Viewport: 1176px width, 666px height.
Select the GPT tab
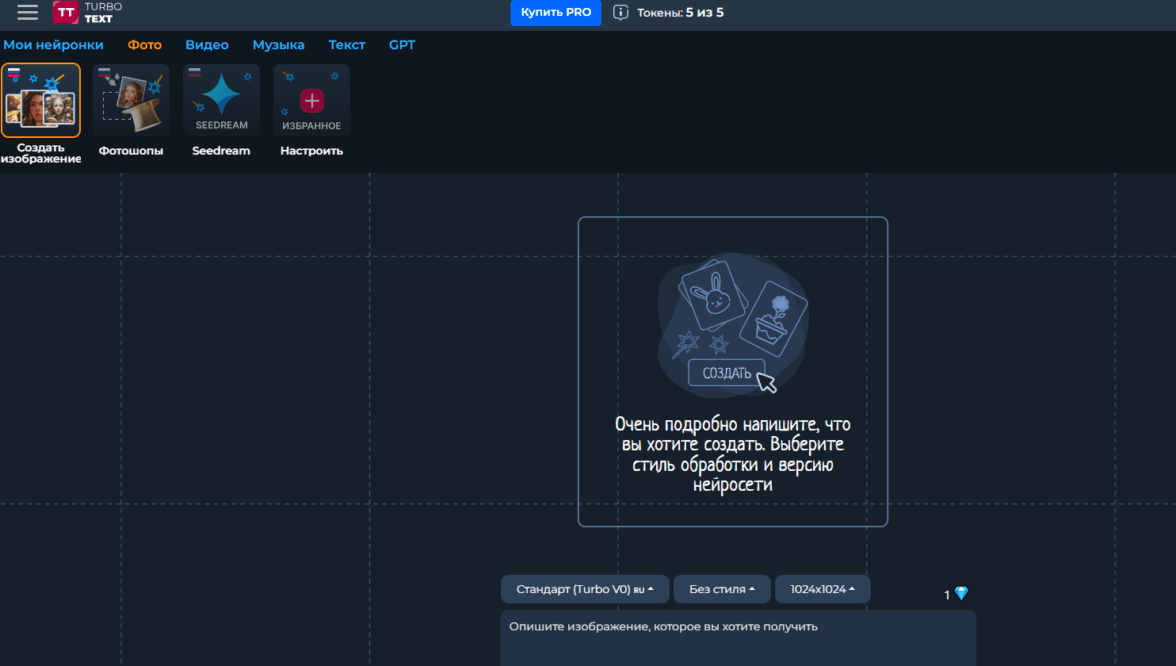(x=402, y=45)
